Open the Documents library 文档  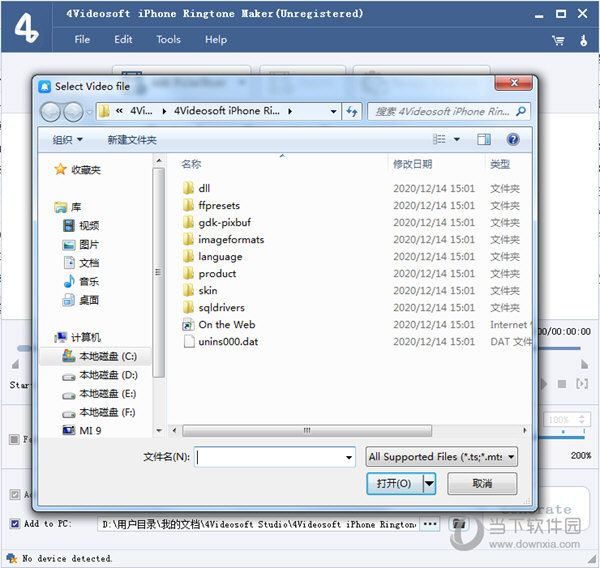point(81,263)
